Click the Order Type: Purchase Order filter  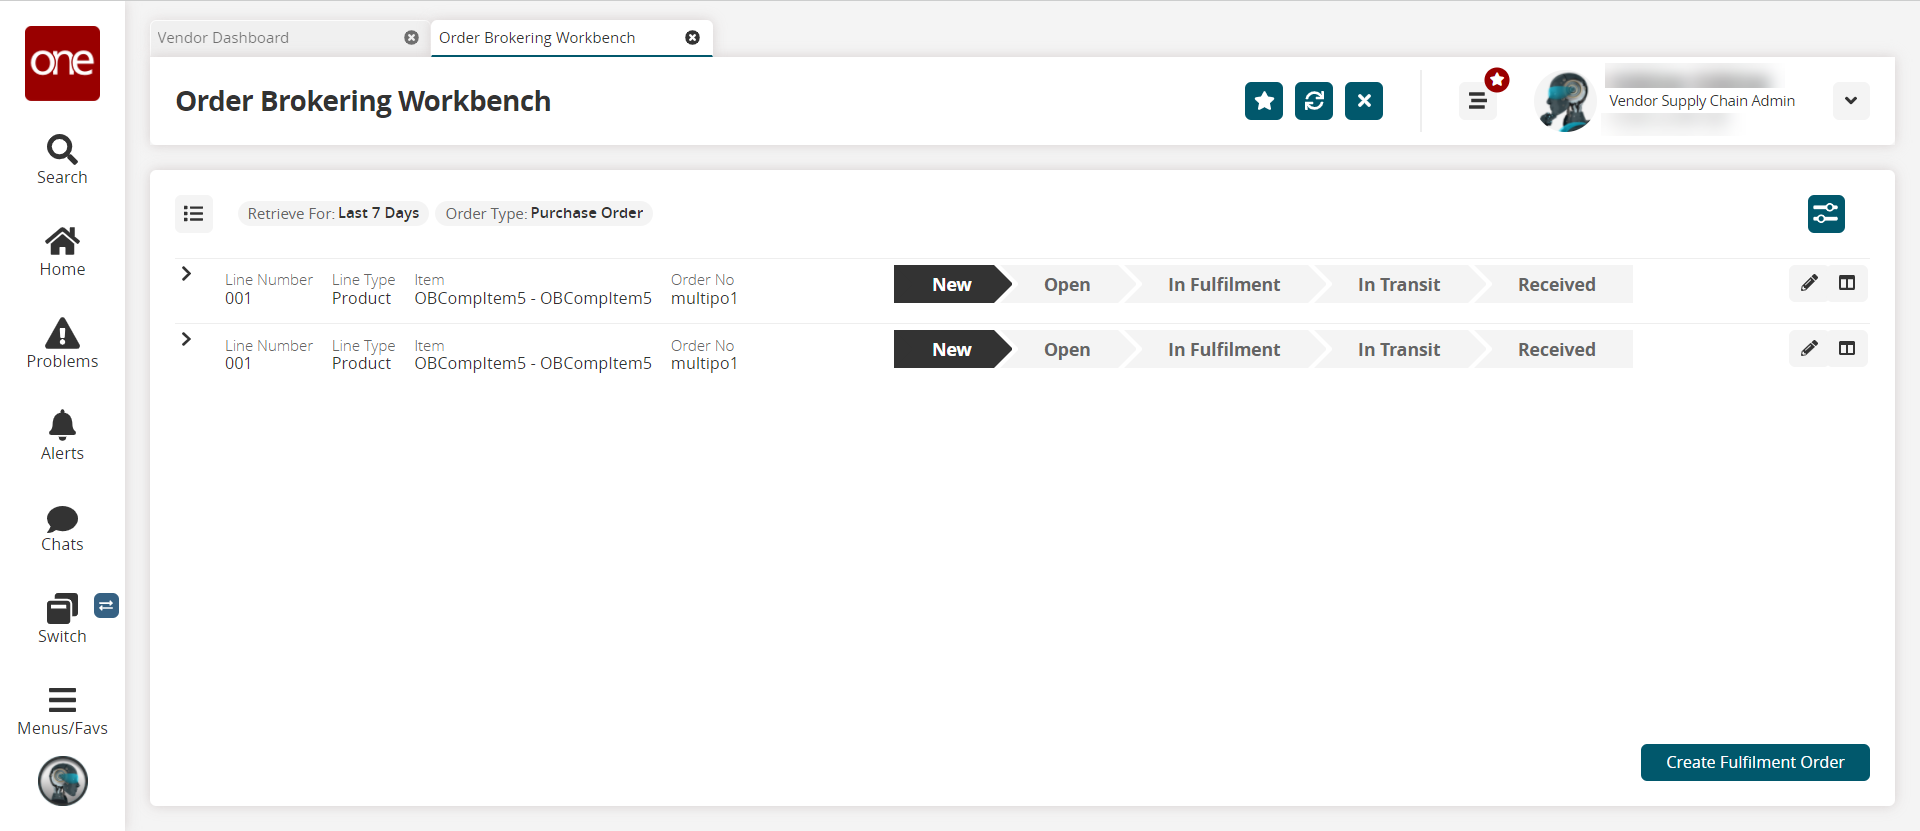click(x=544, y=213)
